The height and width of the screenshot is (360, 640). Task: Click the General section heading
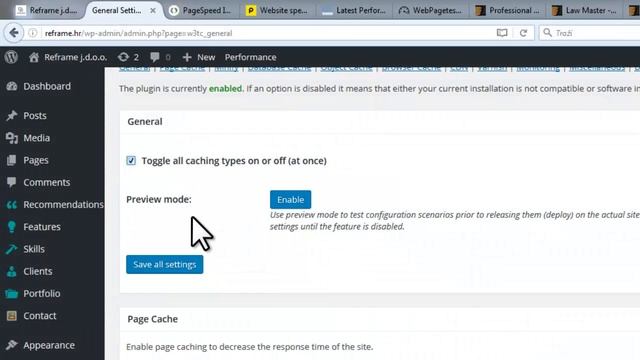[144, 122]
